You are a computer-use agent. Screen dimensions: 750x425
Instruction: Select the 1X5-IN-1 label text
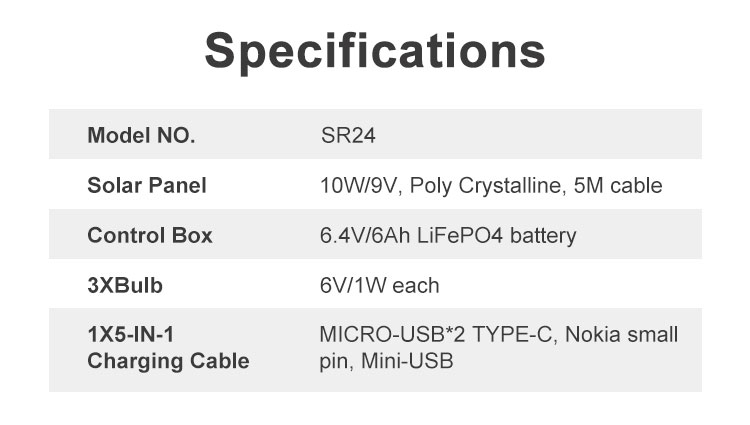coord(131,335)
